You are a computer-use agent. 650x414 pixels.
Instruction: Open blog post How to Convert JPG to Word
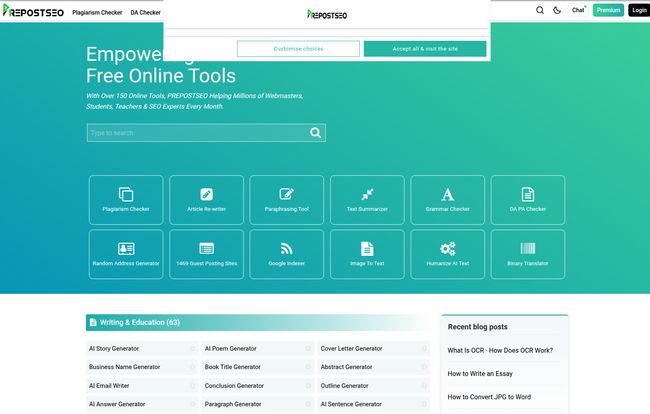coord(489,397)
